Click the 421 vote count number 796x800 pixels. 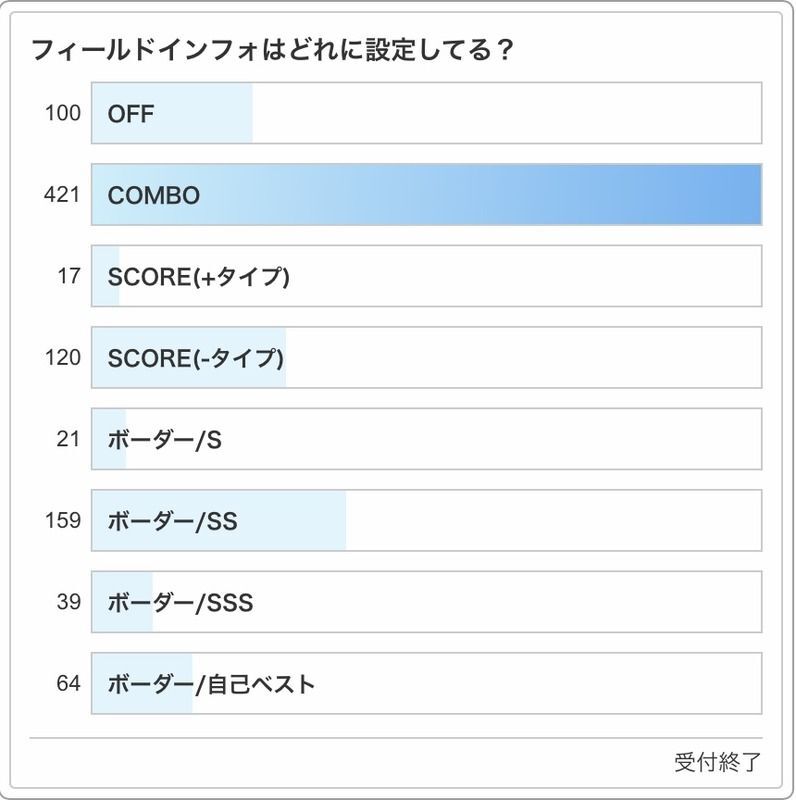[62, 195]
